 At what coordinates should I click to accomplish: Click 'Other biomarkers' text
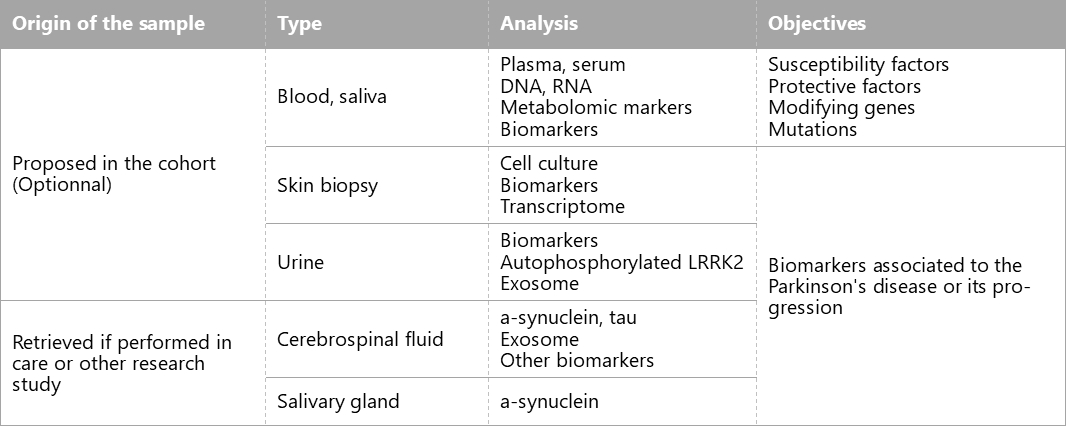577,360
